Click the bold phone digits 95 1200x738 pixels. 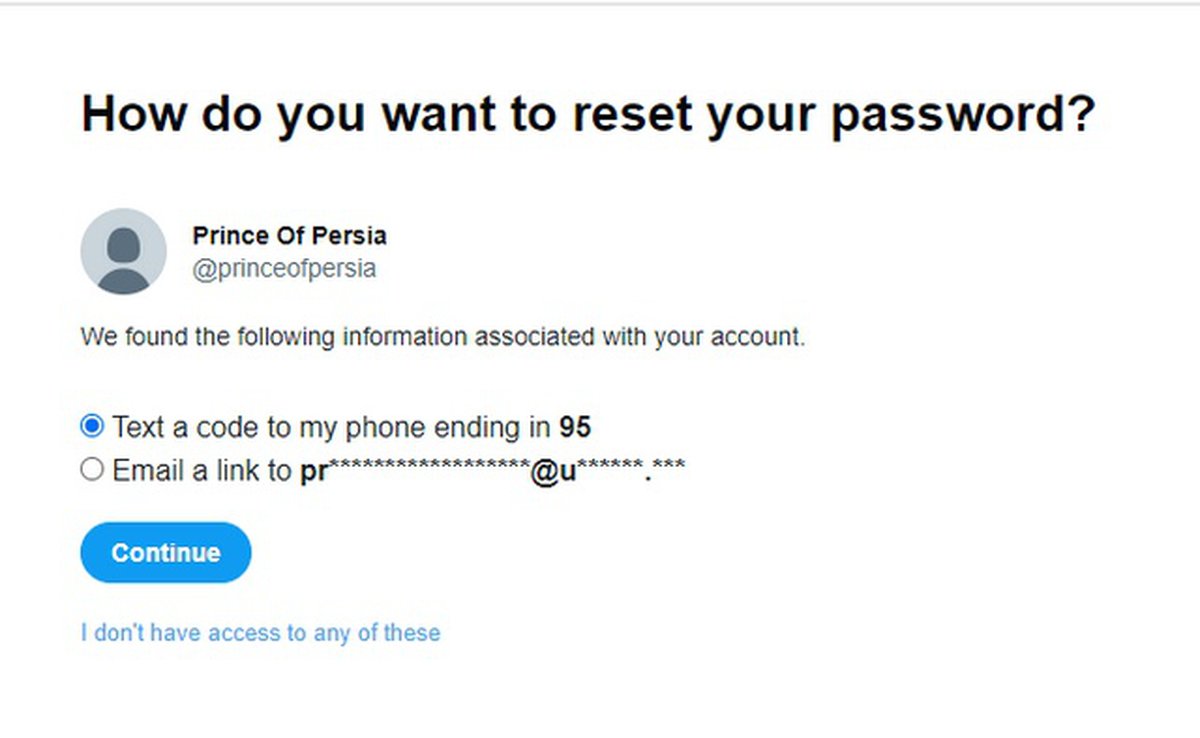click(575, 428)
